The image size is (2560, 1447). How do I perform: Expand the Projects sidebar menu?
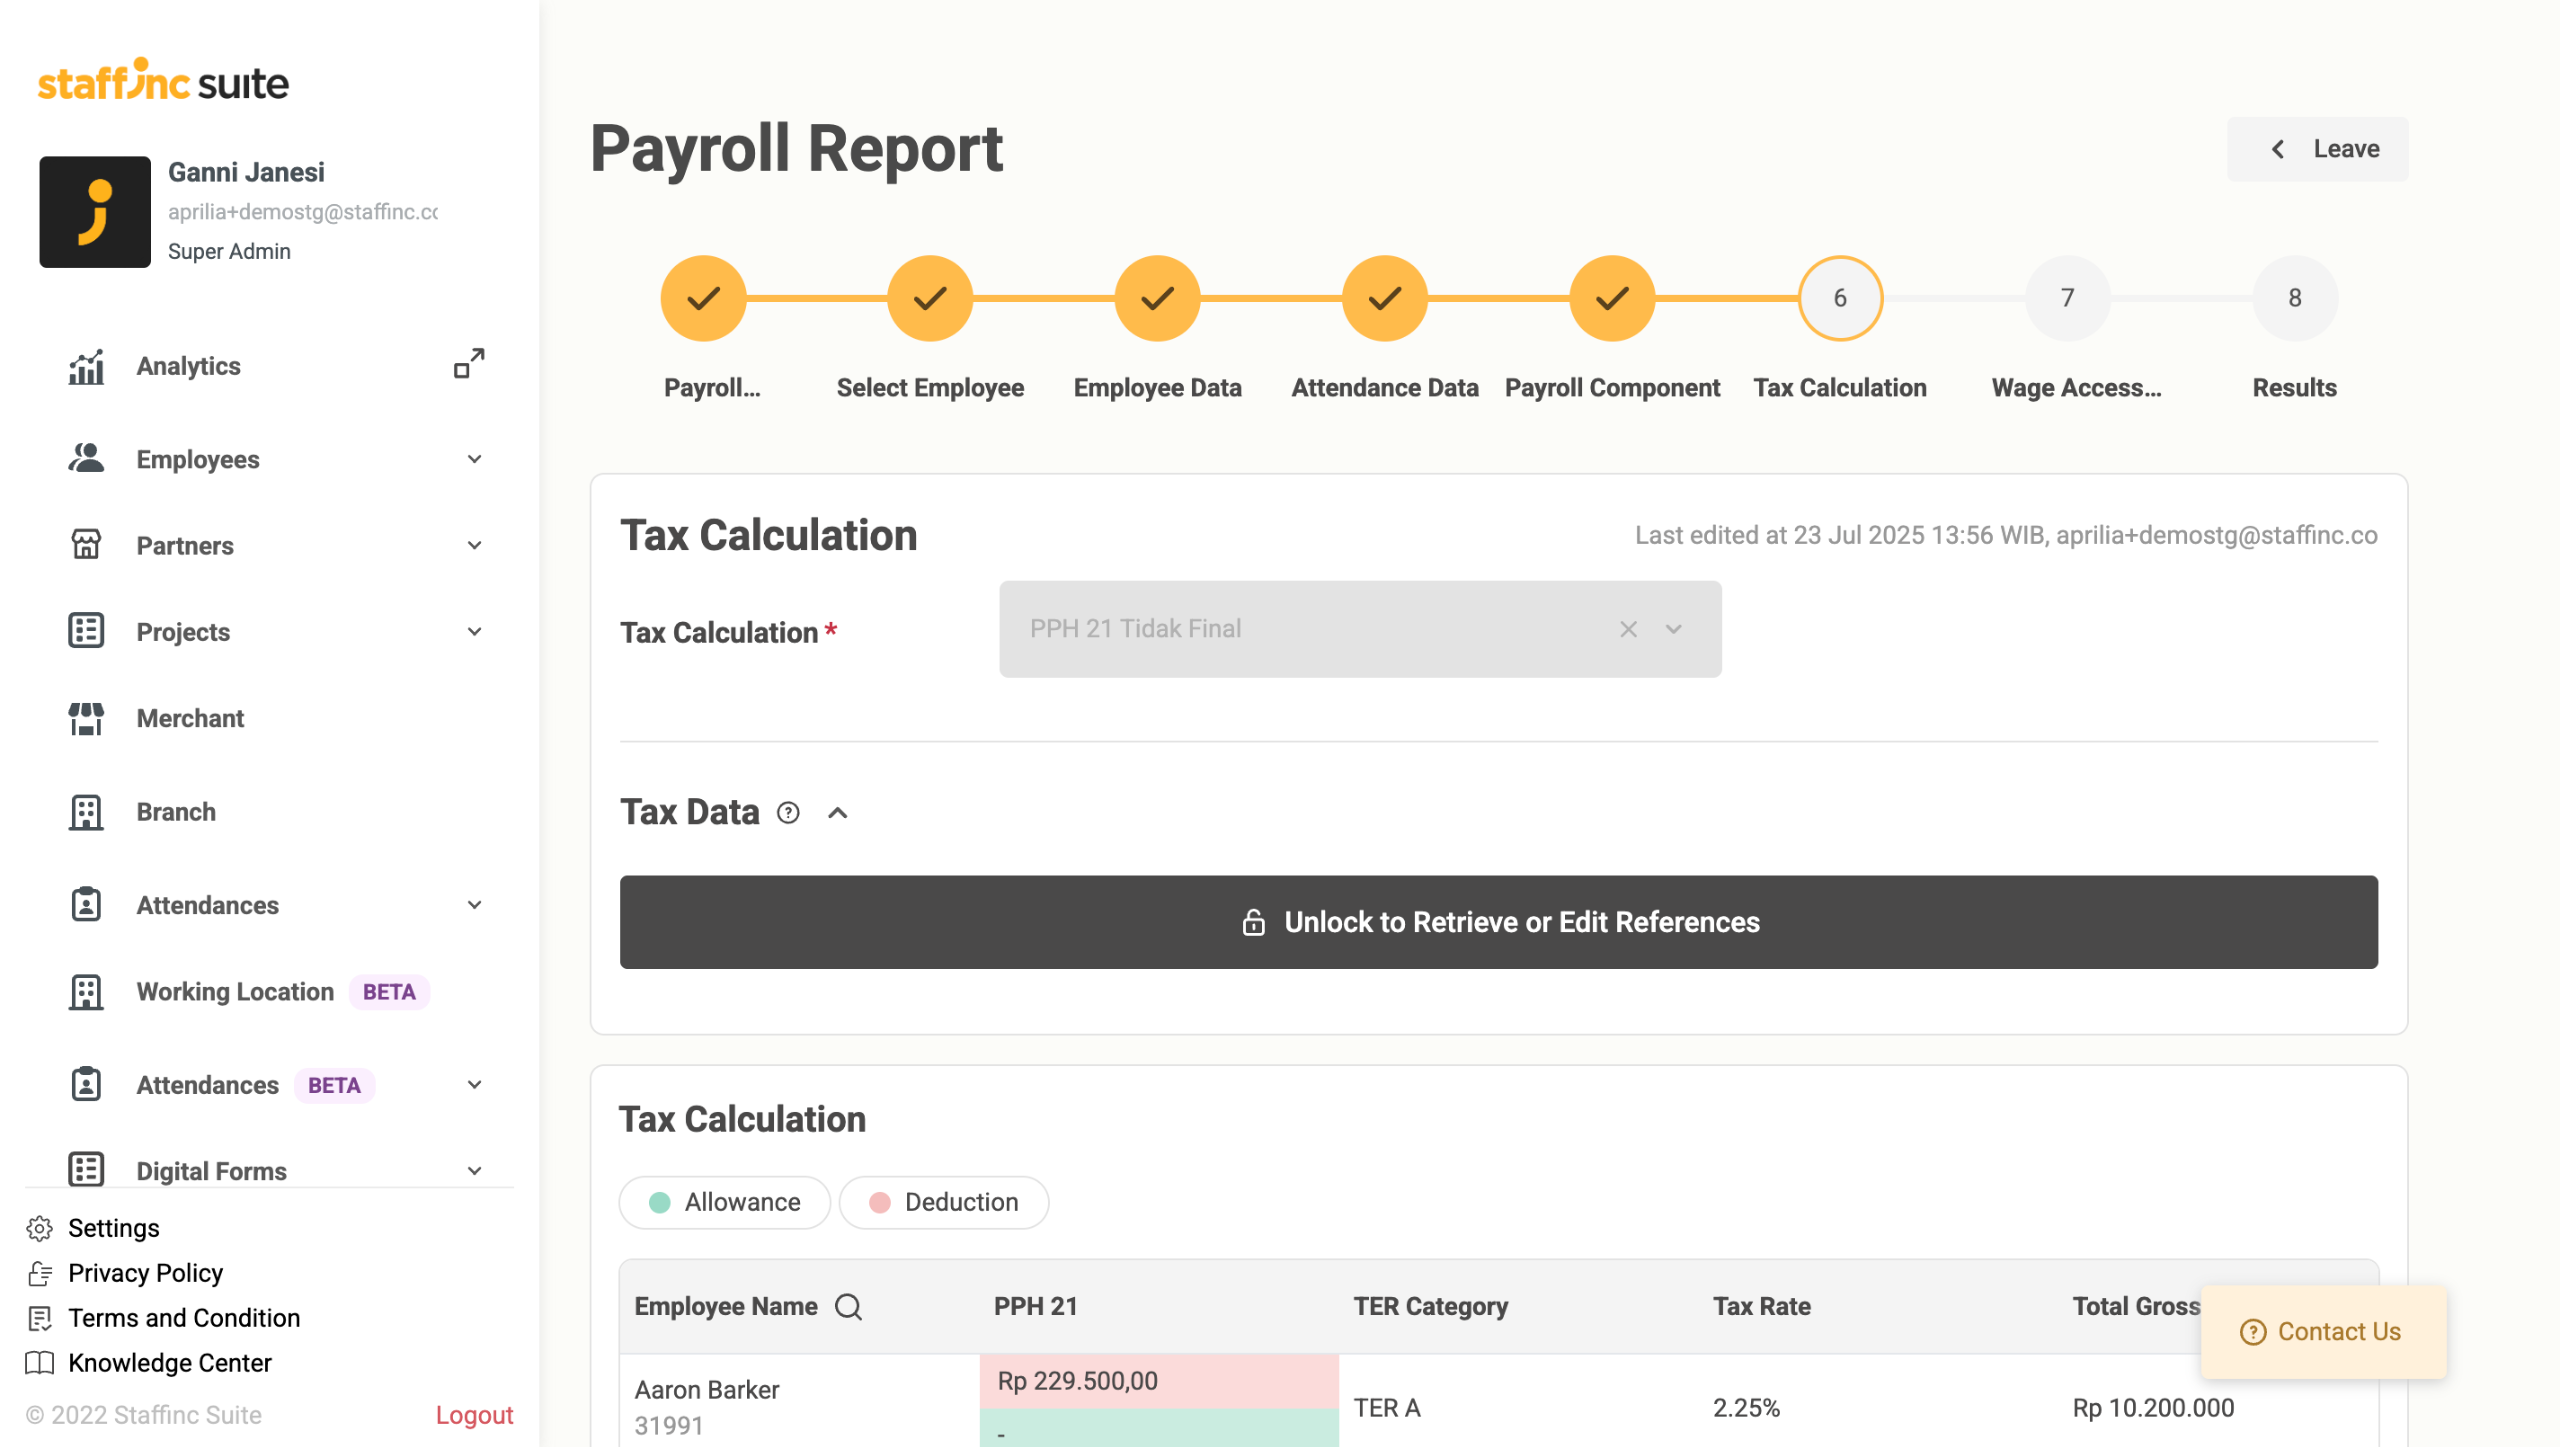pos(474,631)
